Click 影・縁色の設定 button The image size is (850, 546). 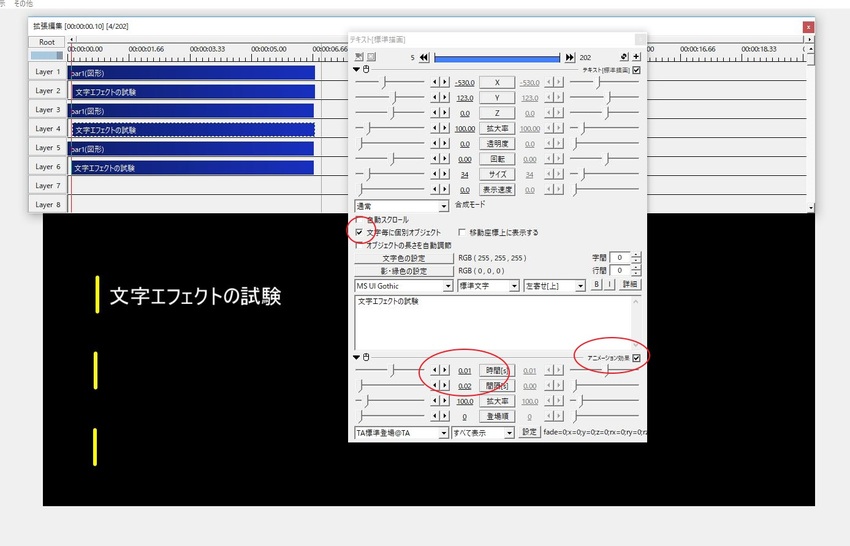(404, 271)
